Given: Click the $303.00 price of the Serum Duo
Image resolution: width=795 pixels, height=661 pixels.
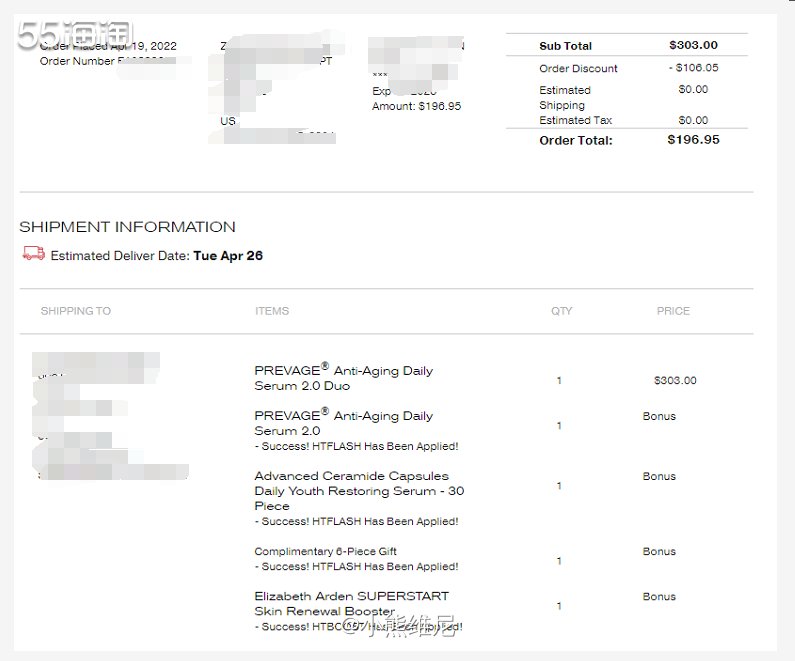Looking at the screenshot, I should [x=675, y=380].
